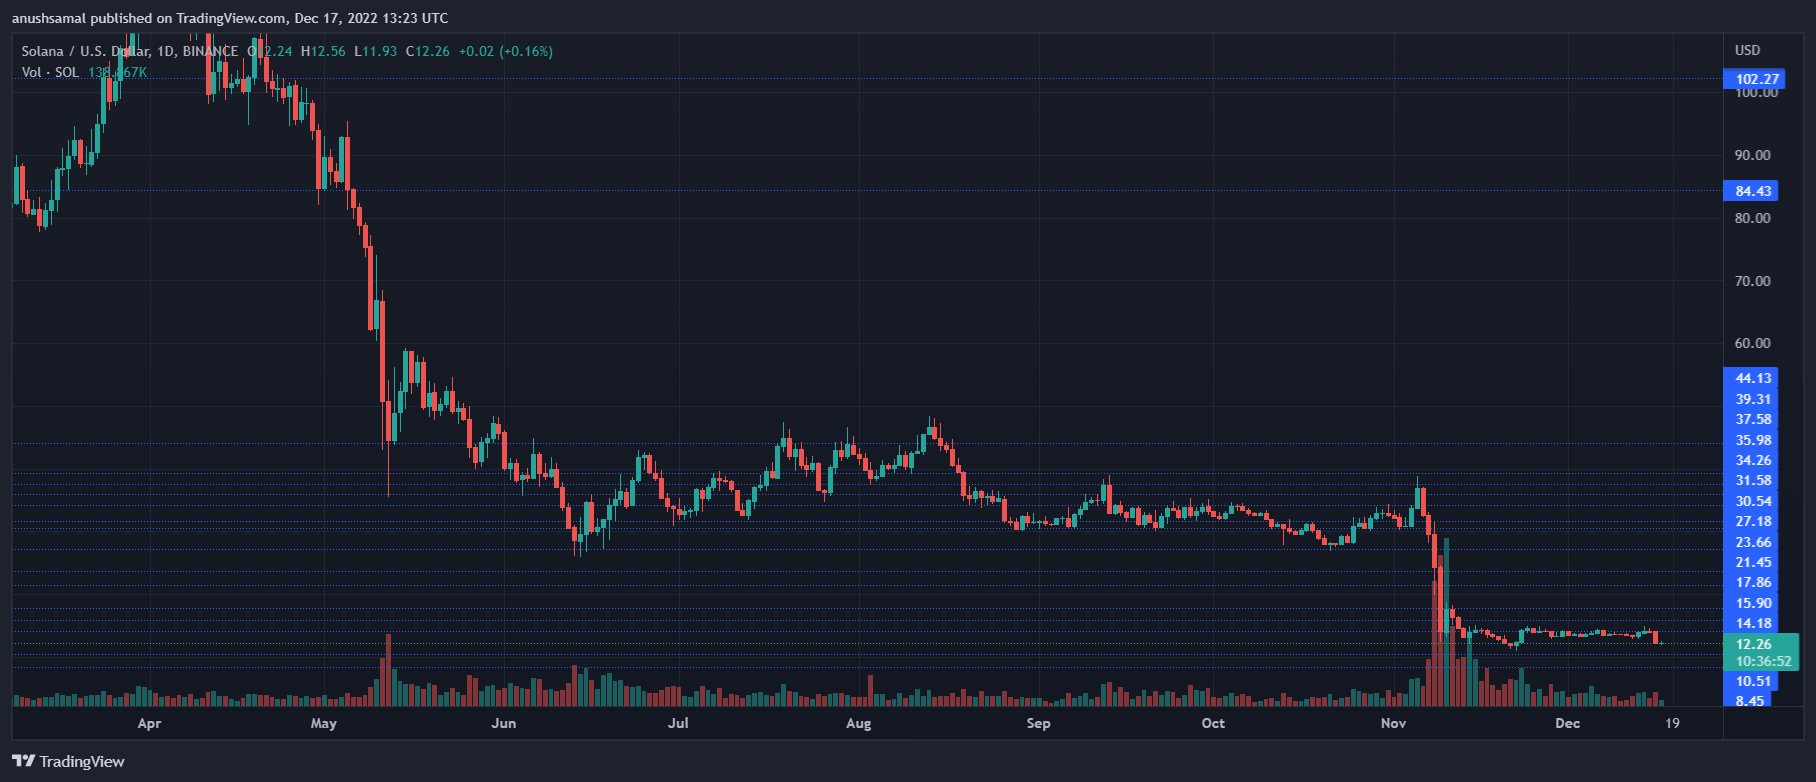Click the Vol · SOL indicator label
The height and width of the screenshot is (782, 1816).
(x=50, y=72)
